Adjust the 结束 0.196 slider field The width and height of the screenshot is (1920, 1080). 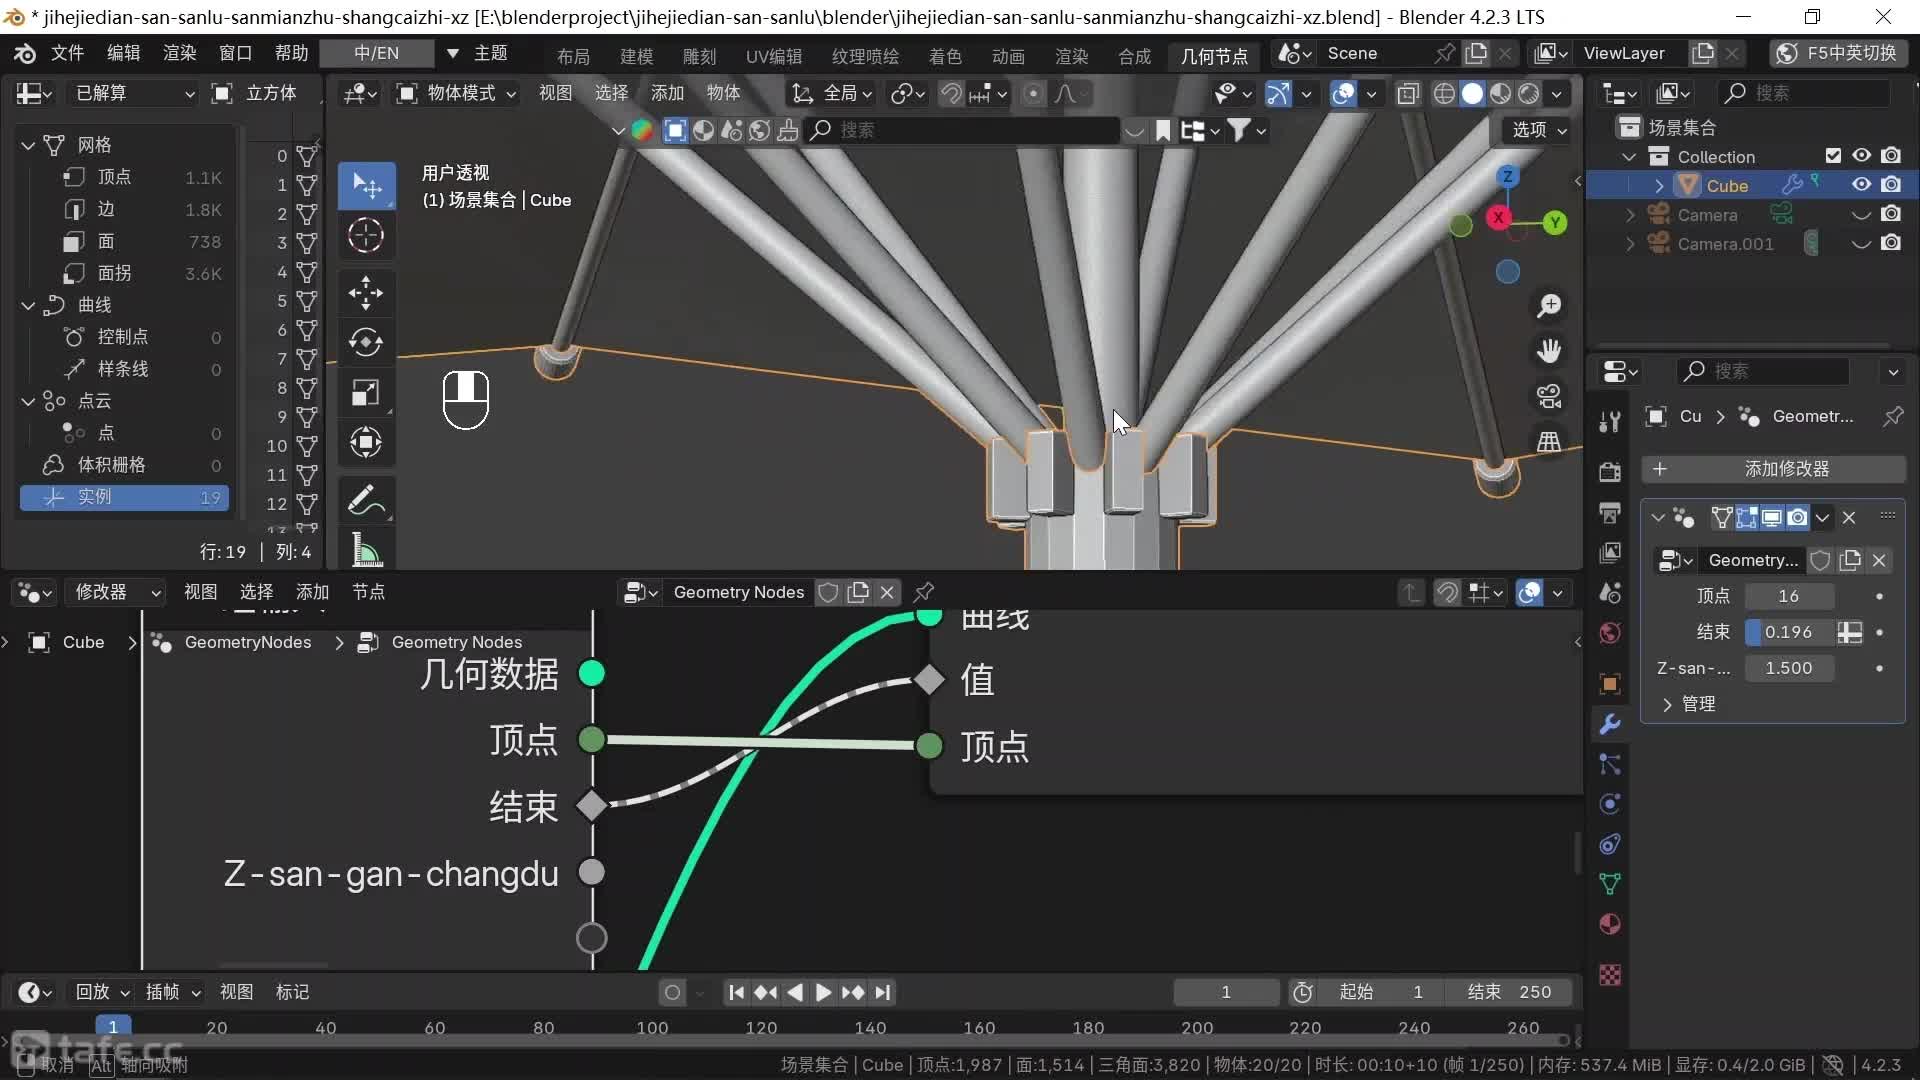(1789, 632)
